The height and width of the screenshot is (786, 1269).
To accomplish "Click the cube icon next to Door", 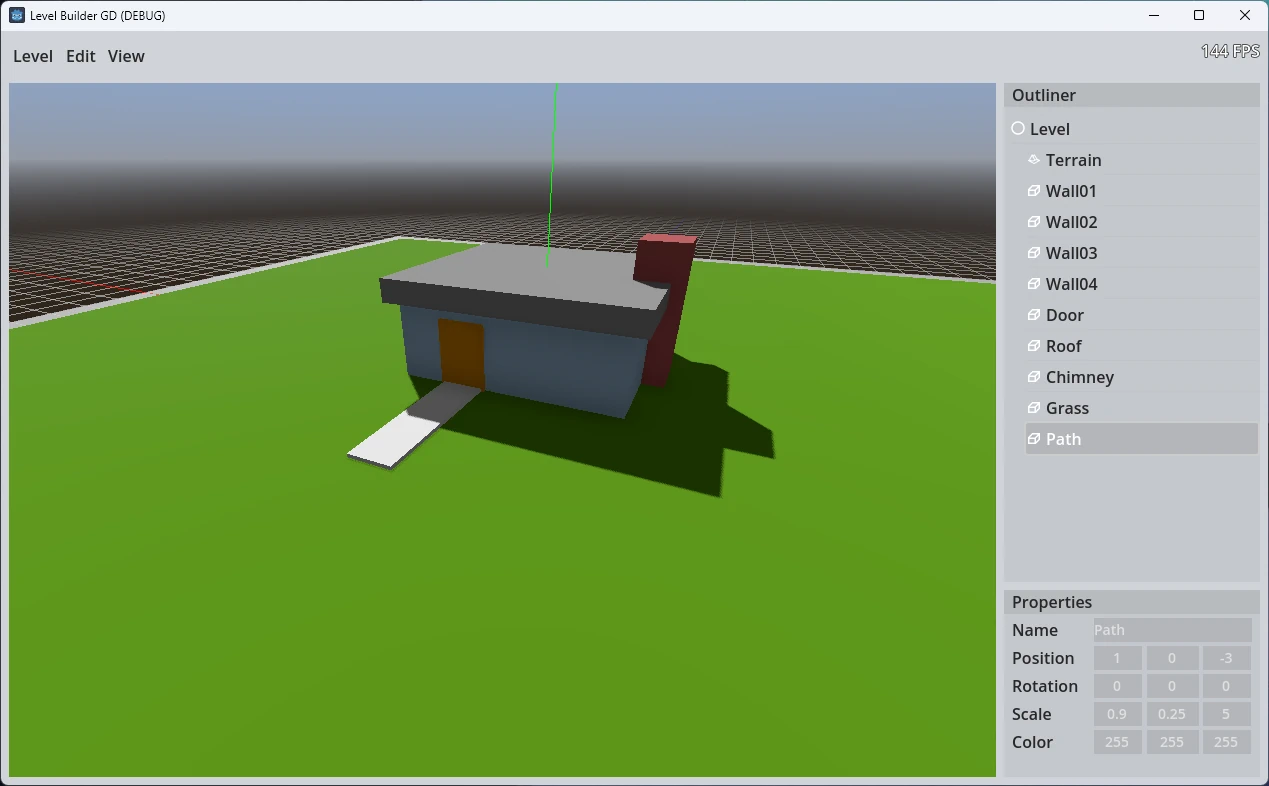I will pos(1034,315).
